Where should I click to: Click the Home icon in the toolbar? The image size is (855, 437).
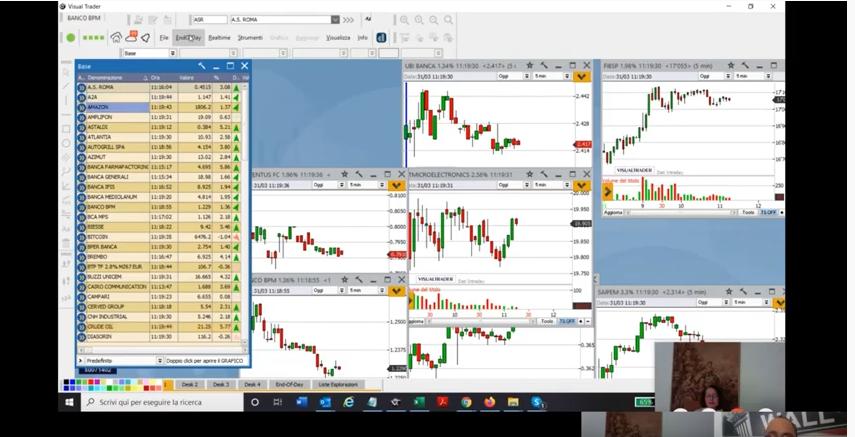116,38
